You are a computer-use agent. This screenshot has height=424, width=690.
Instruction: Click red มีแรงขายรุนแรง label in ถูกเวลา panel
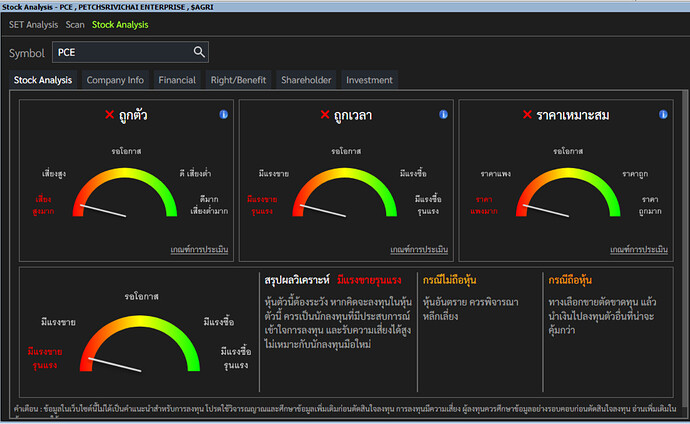coord(262,205)
